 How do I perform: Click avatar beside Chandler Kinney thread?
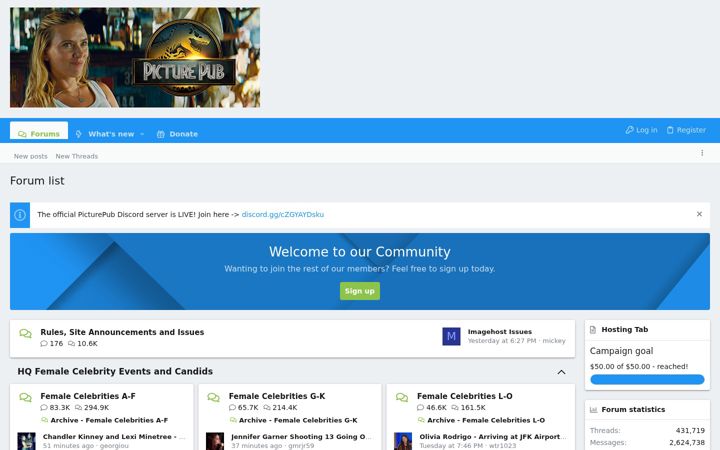(x=26, y=441)
